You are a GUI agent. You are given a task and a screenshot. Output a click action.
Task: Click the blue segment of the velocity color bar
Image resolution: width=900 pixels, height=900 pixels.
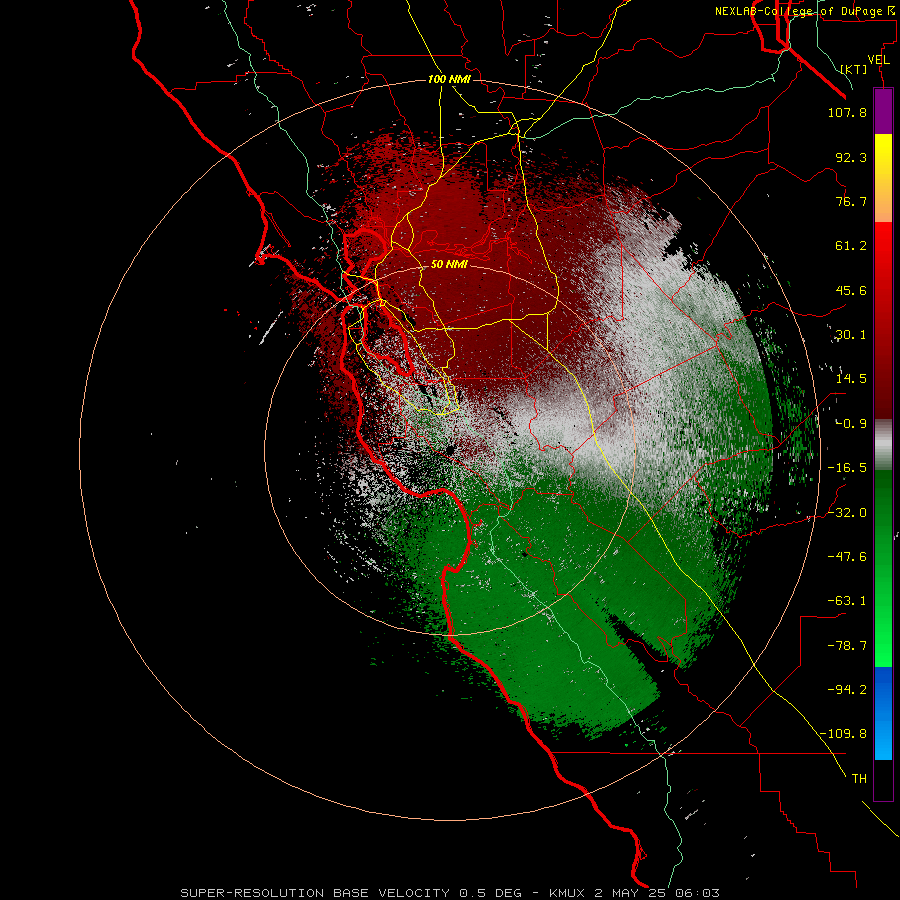(883, 713)
